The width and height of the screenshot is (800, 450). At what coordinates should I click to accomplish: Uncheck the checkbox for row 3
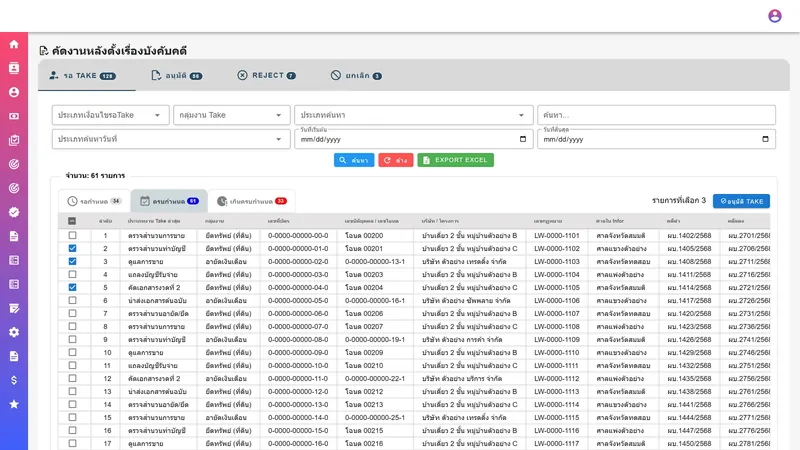click(72, 261)
